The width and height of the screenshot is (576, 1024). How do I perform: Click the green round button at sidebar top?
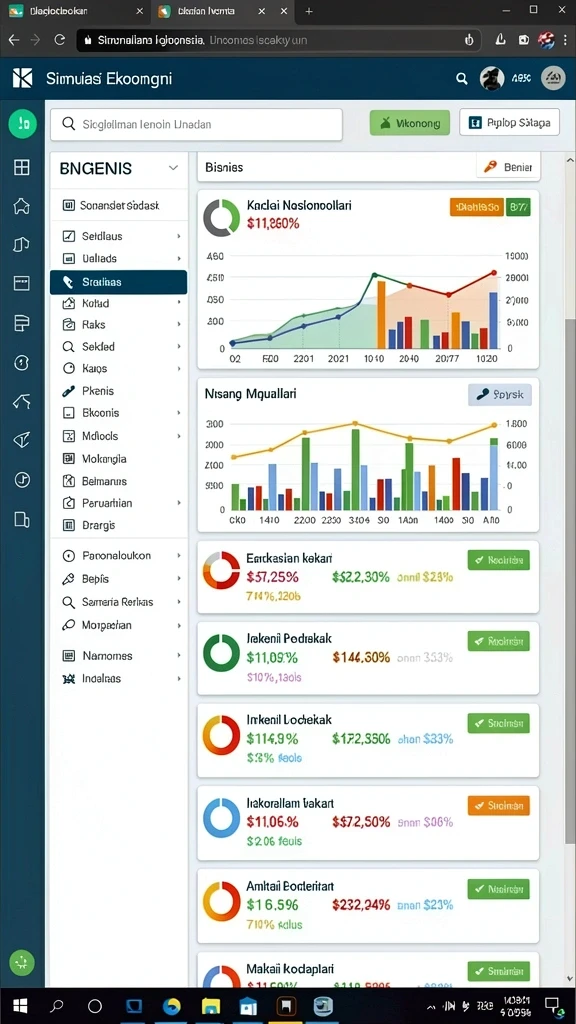click(x=22, y=123)
